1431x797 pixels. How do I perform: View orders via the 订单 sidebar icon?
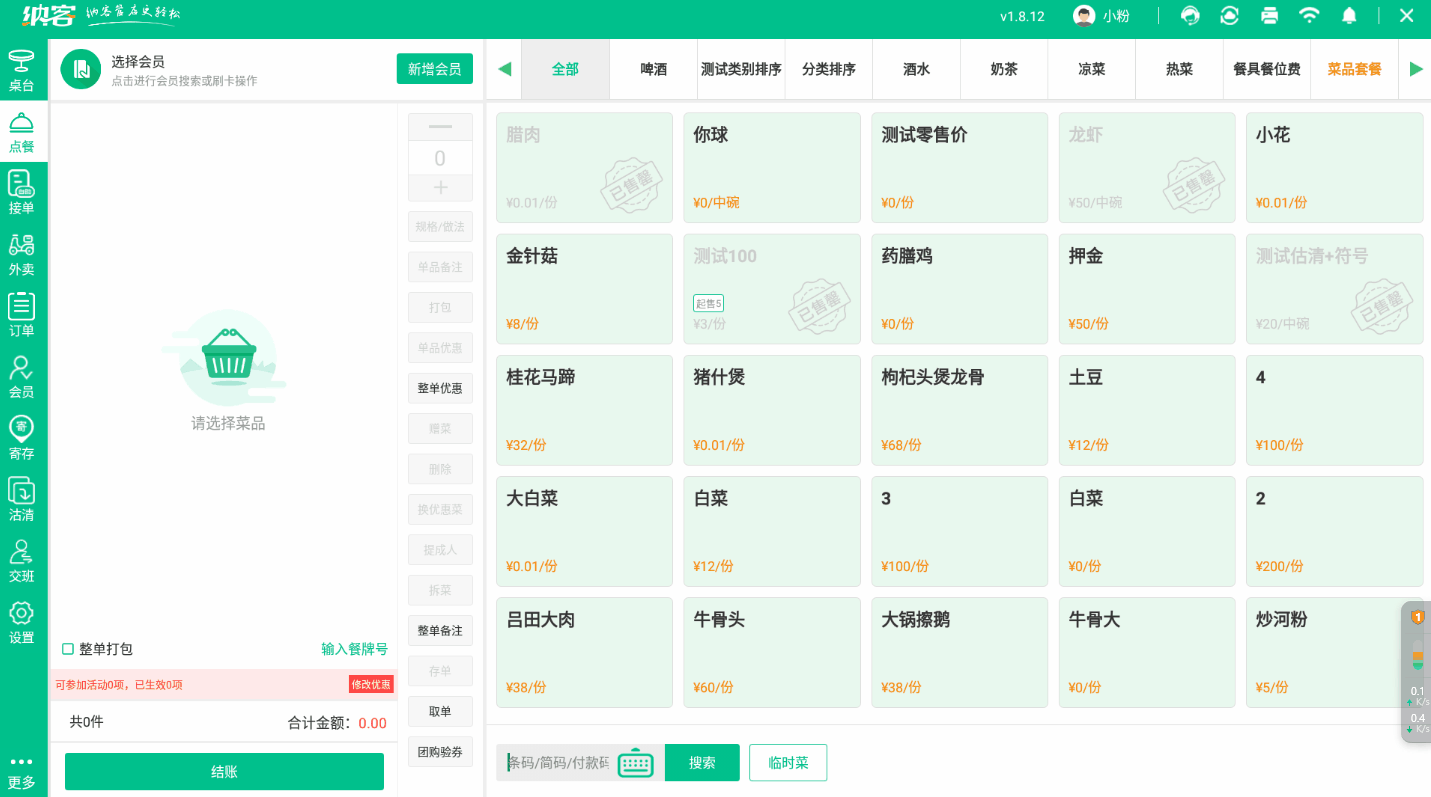(22, 314)
